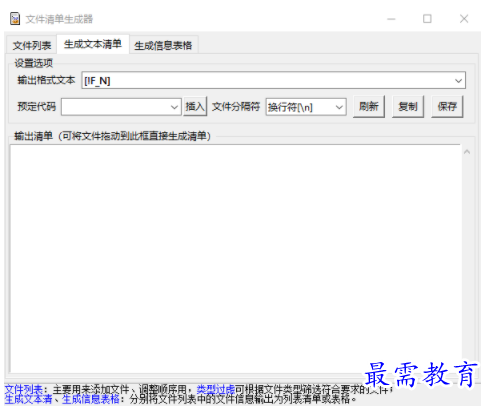Image resolution: width=486 pixels, height=406 pixels.
Task: Click the 文件清单生成器 app icon in title bar
Action: pyautogui.click(x=15, y=19)
